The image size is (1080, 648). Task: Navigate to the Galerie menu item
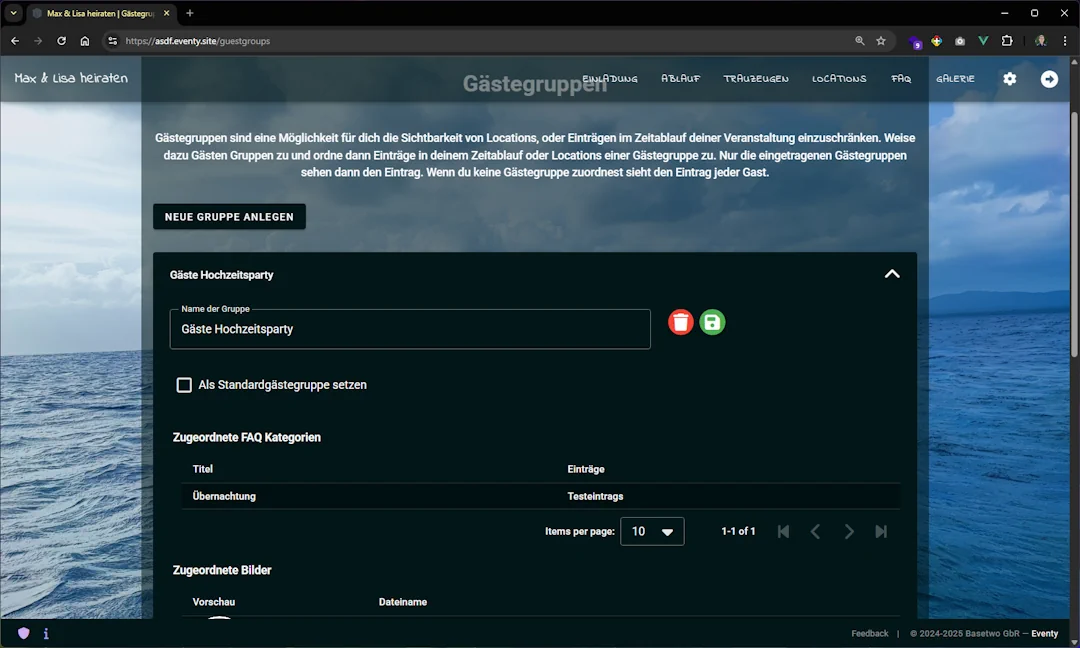pyautogui.click(x=955, y=79)
